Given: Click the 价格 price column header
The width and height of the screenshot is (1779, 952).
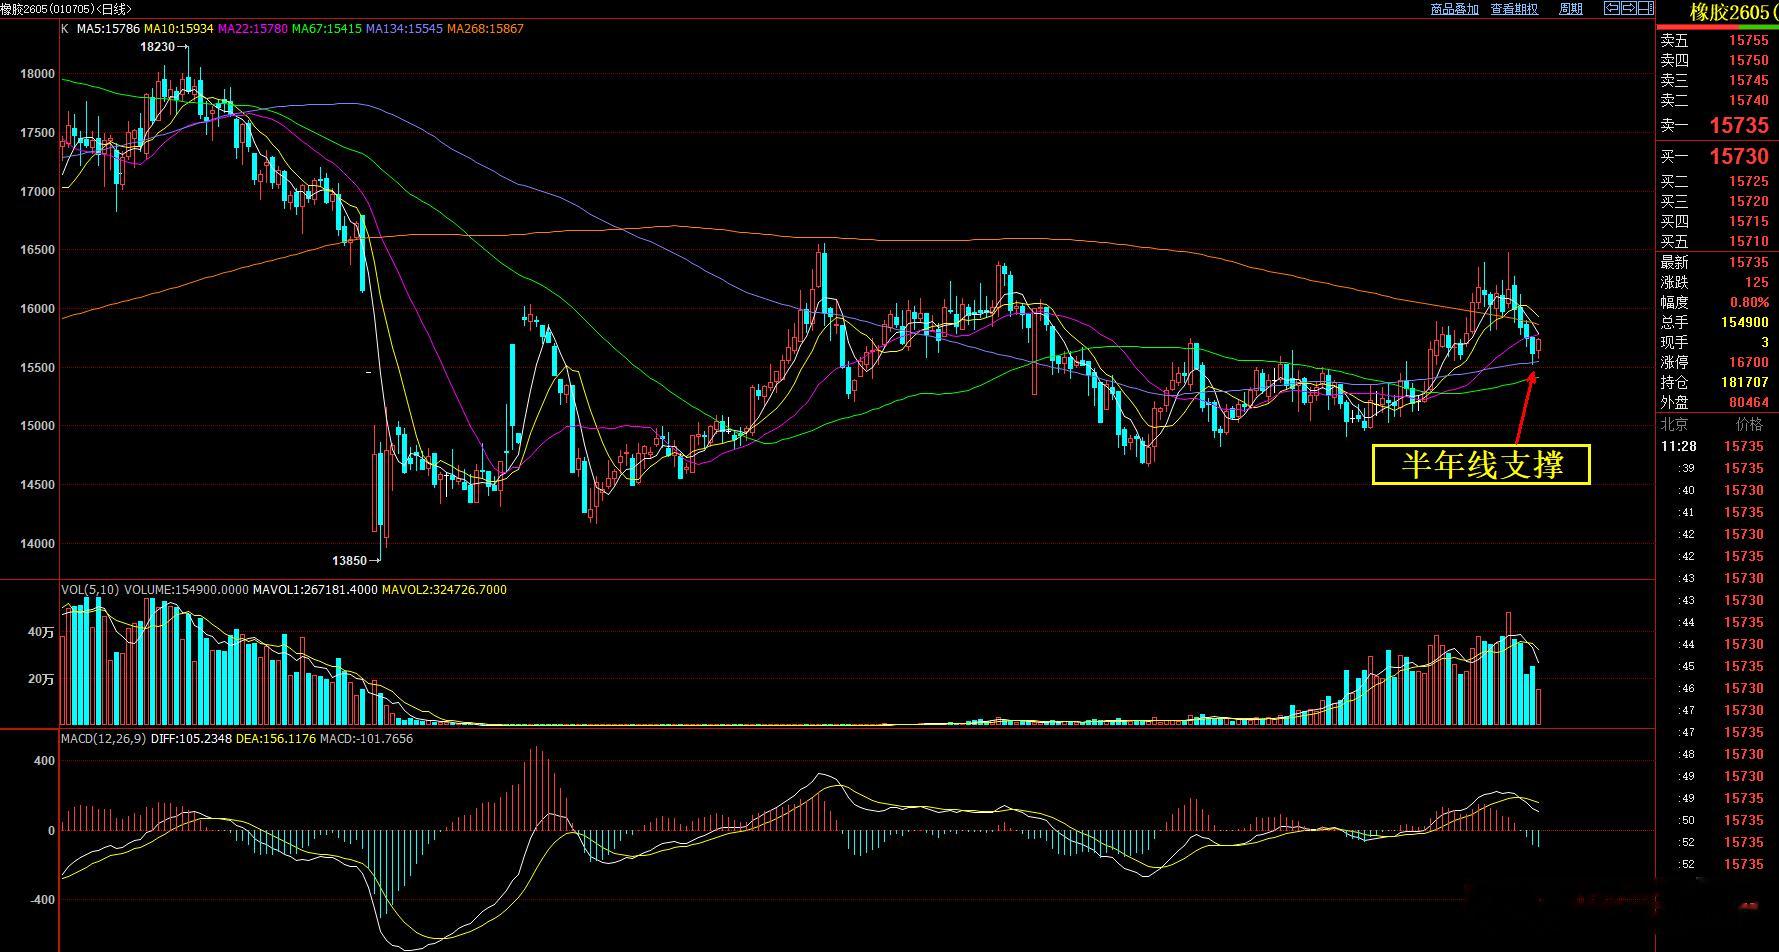Looking at the screenshot, I should click(x=1749, y=424).
